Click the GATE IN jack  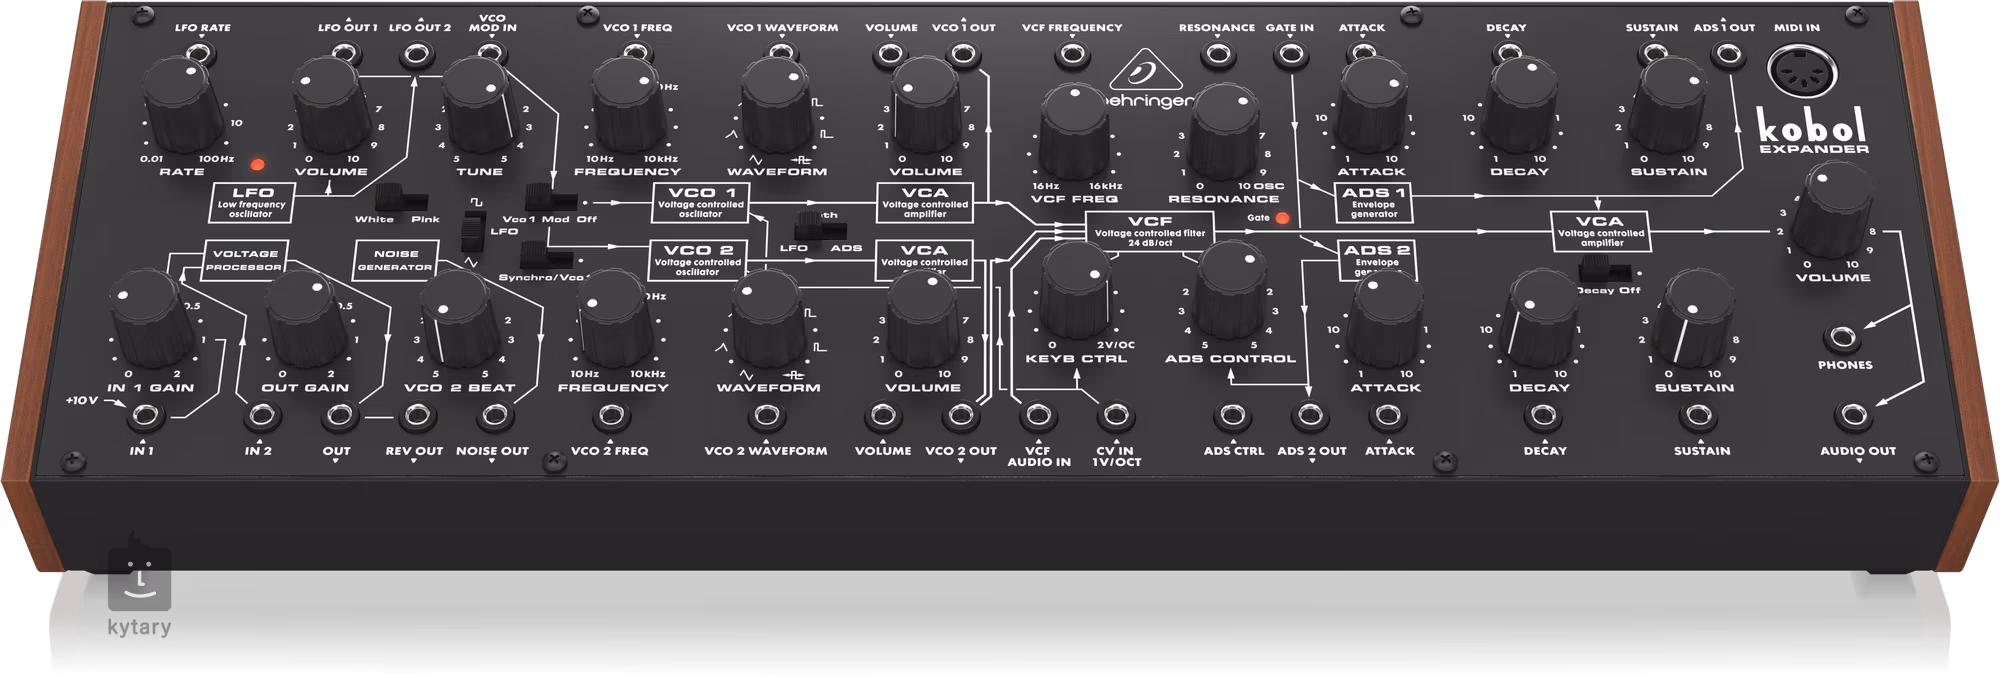point(1289,55)
